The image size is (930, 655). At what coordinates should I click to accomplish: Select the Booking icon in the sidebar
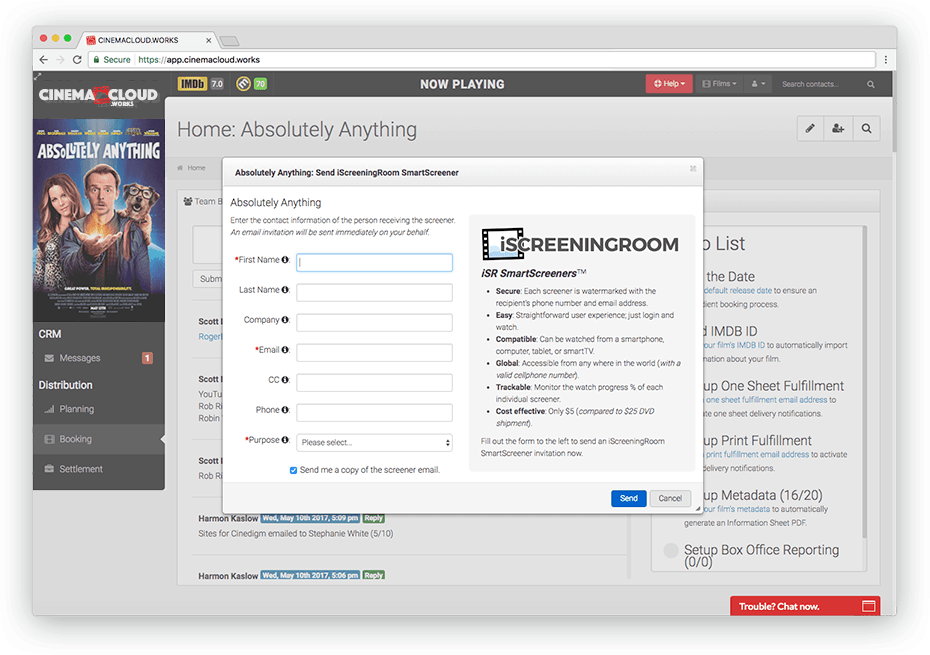[51, 440]
